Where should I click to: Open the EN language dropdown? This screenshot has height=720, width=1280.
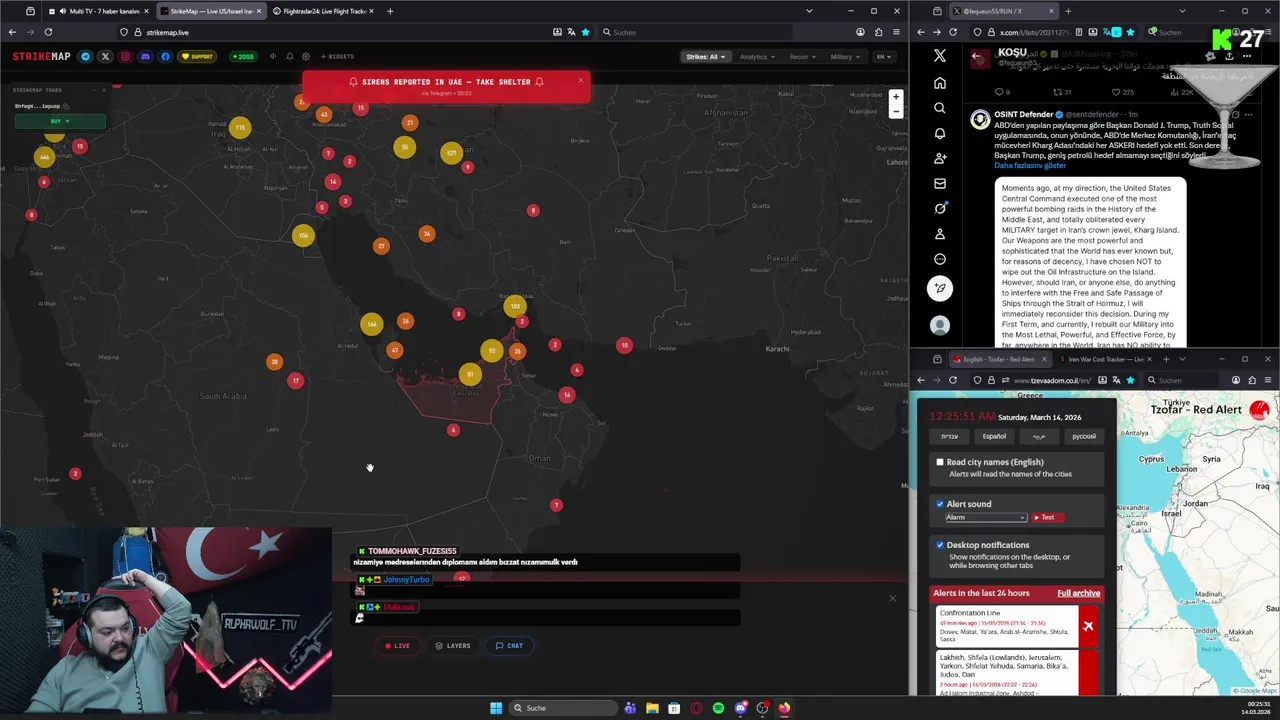coord(884,56)
